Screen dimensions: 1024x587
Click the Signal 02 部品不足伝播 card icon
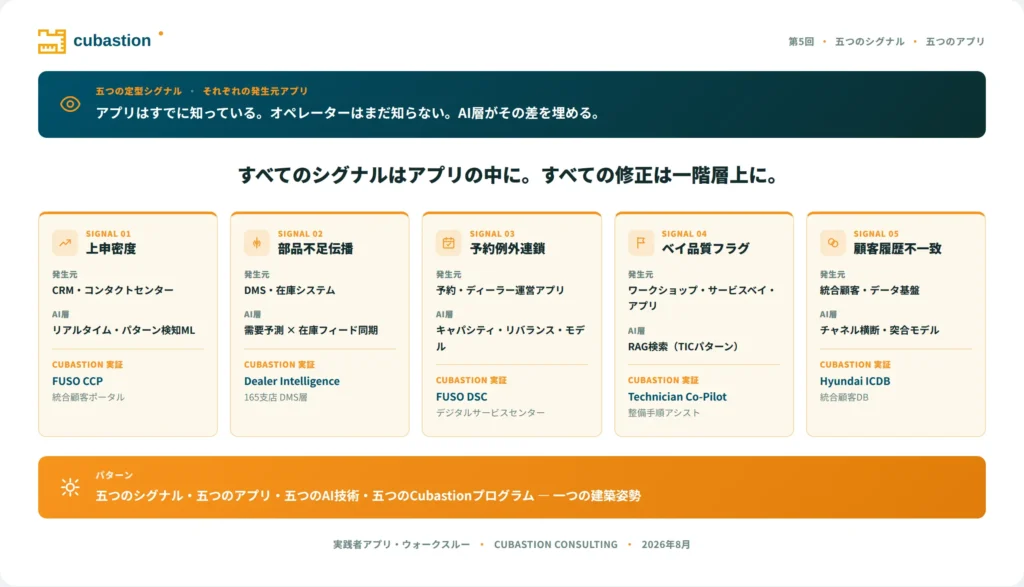point(257,243)
